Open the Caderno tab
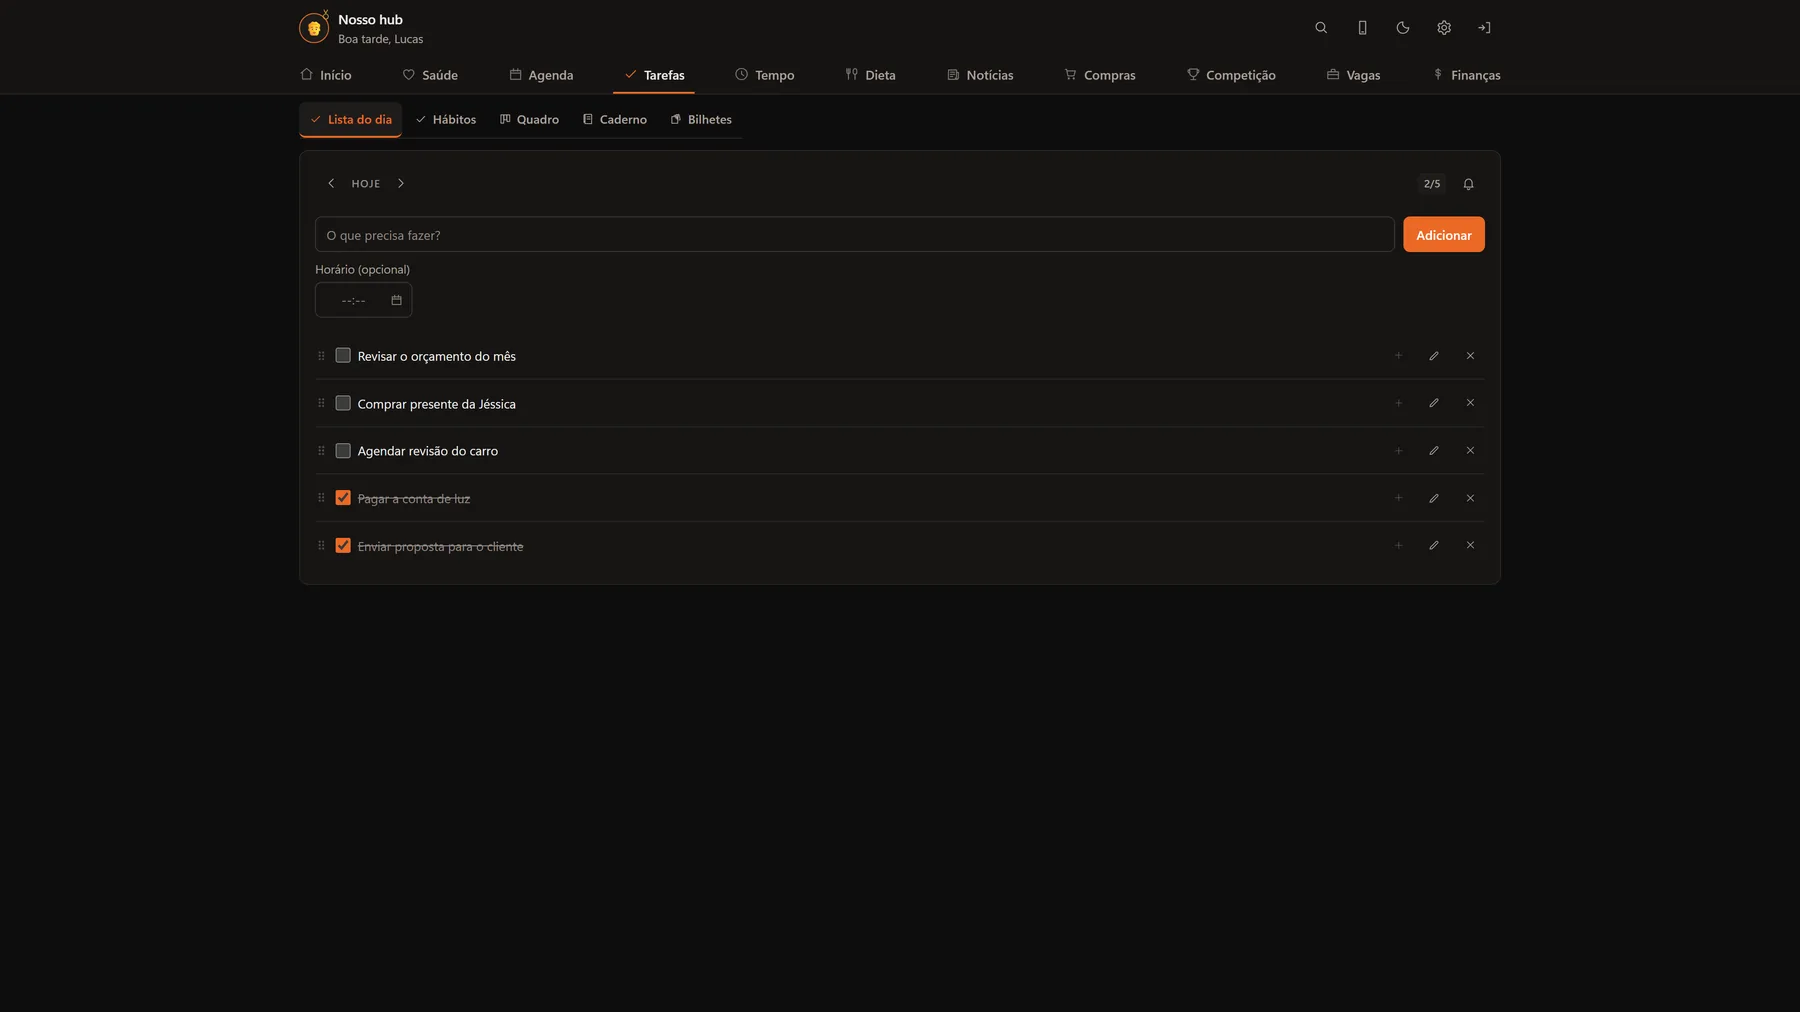This screenshot has width=1800, height=1012. pos(615,120)
